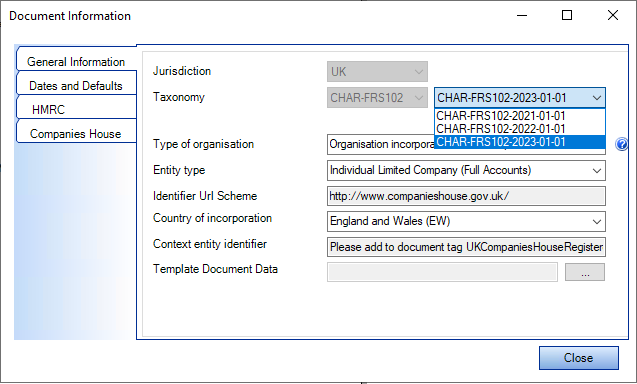637x384 pixels.
Task: Focus the Context entity identifier field
Action: coord(466,247)
